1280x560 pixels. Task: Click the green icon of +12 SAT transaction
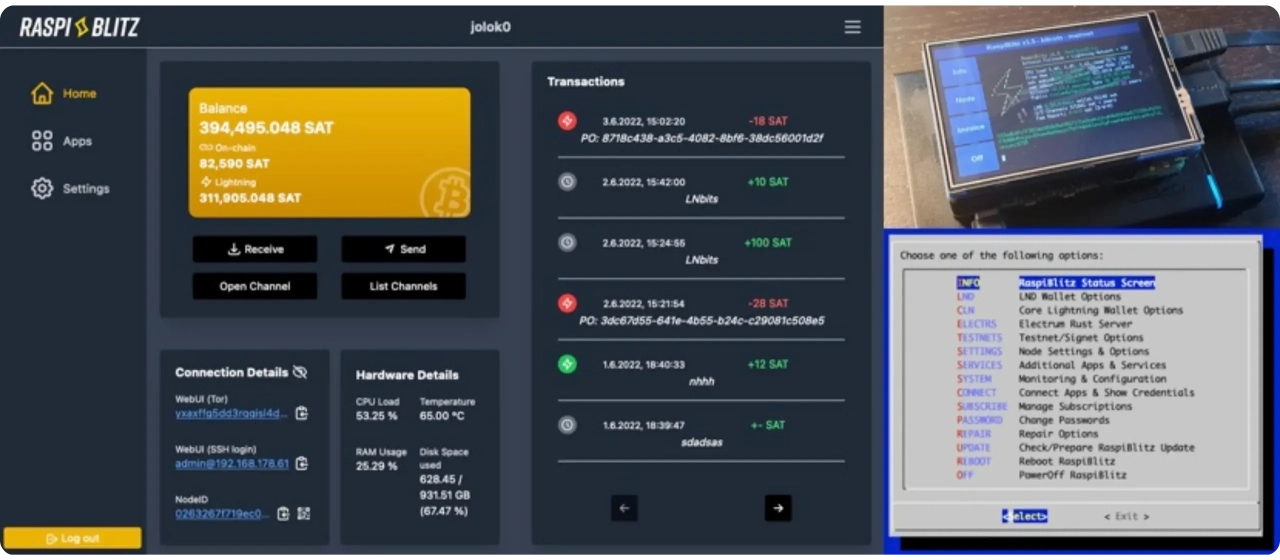[x=567, y=364]
